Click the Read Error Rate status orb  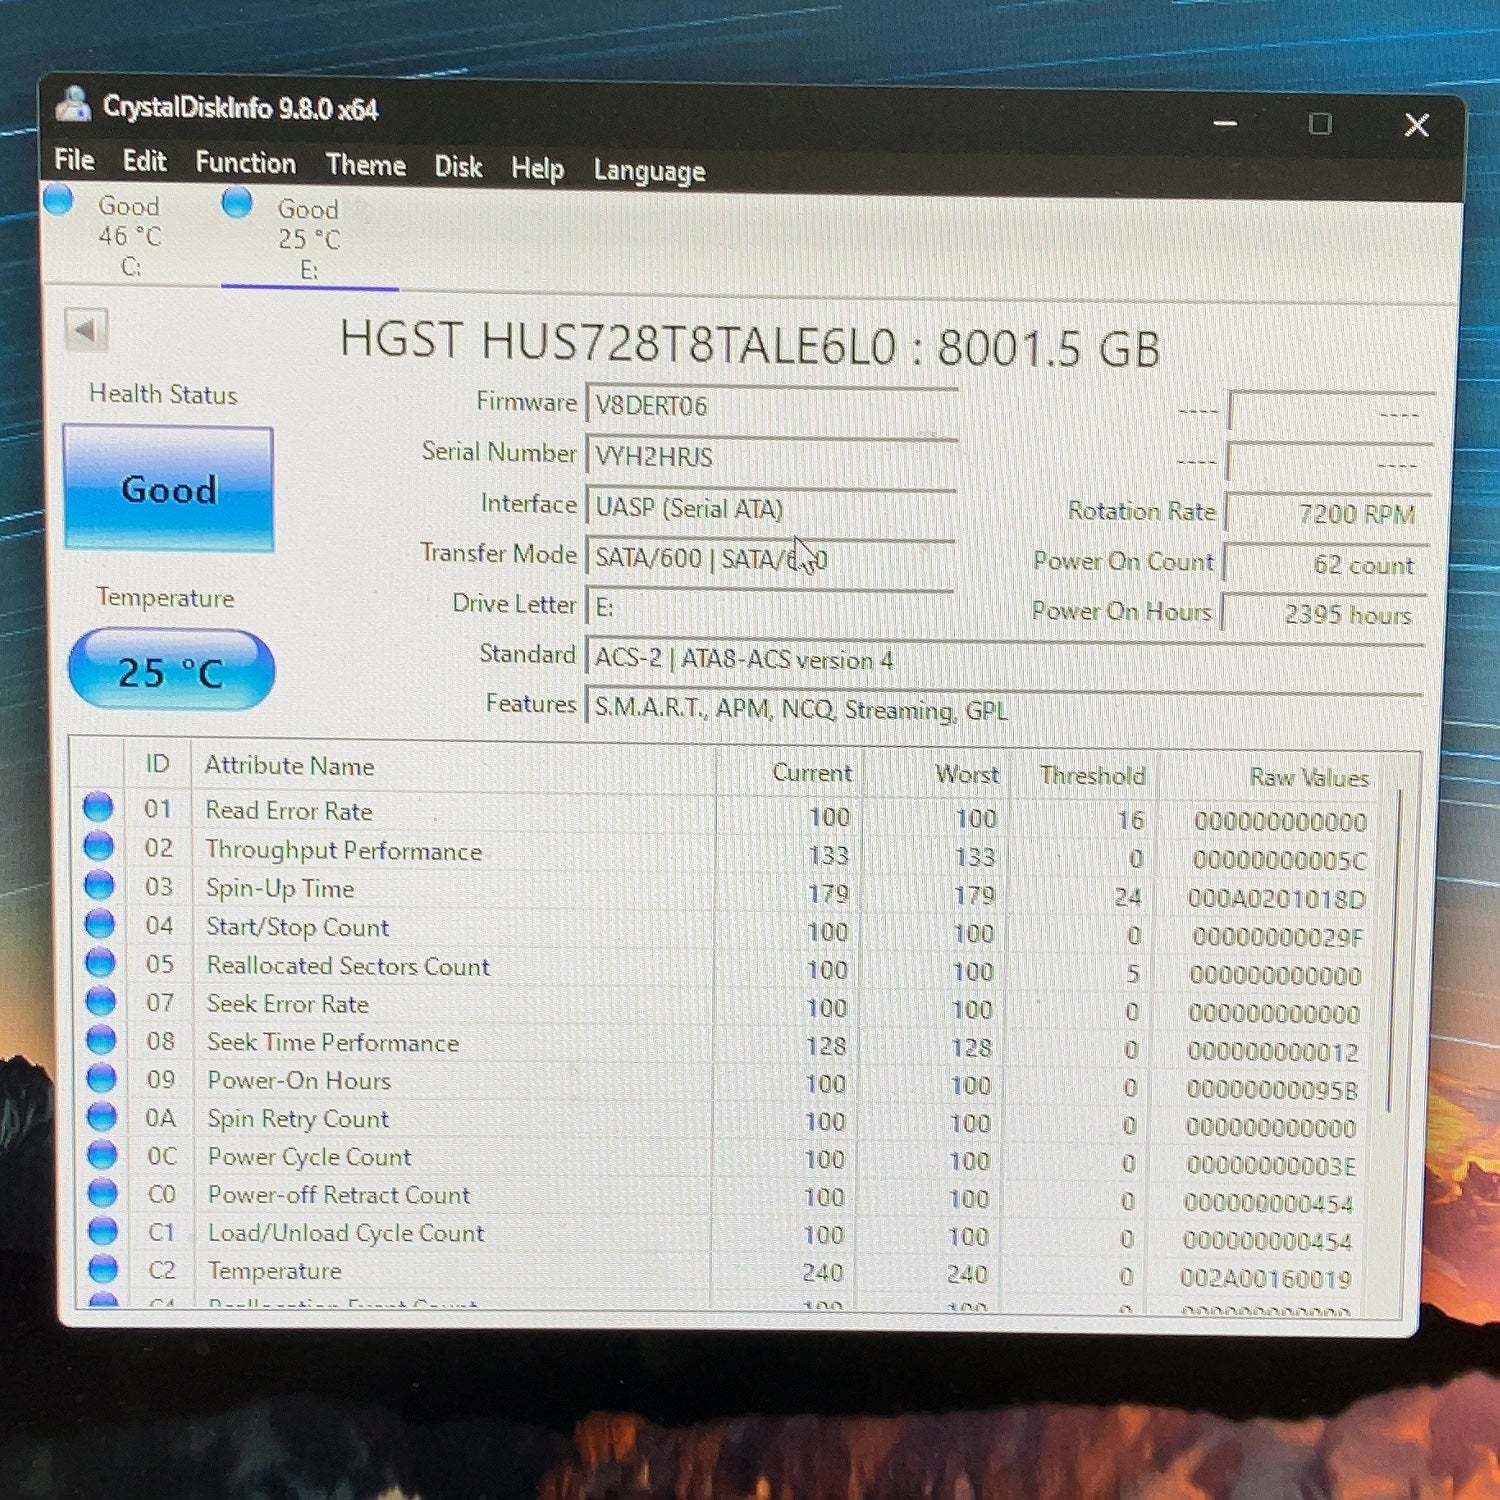tap(98, 807)
